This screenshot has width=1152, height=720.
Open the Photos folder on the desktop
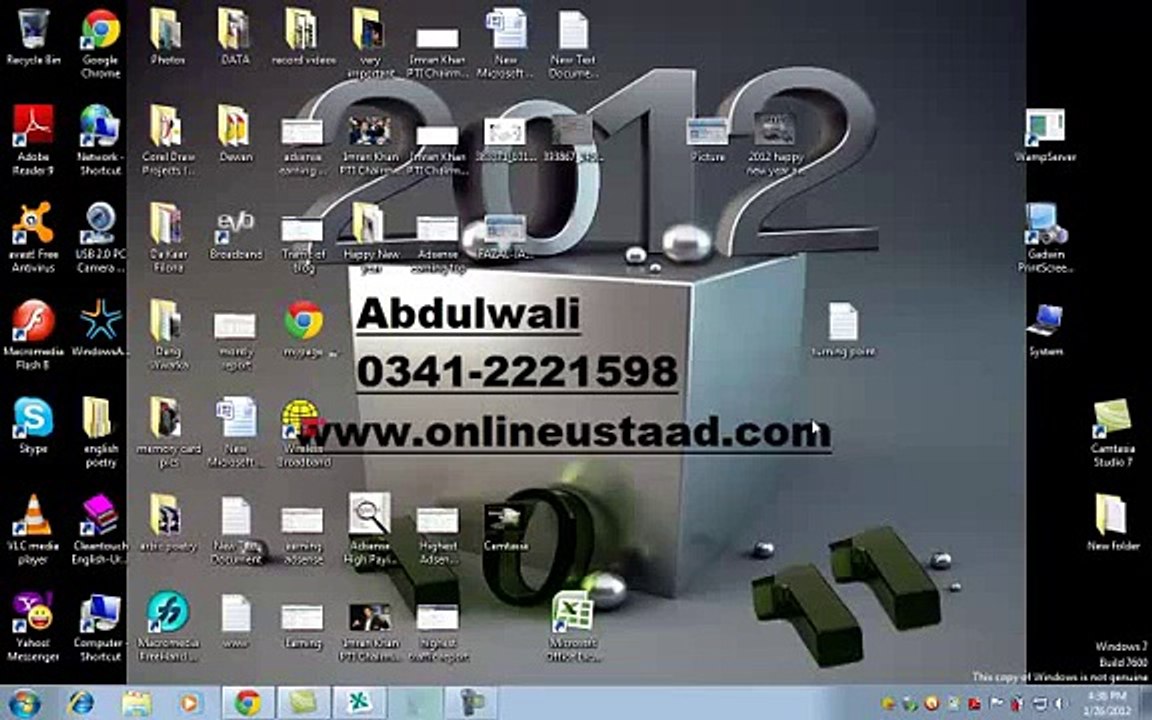click(x=168, y=37)
